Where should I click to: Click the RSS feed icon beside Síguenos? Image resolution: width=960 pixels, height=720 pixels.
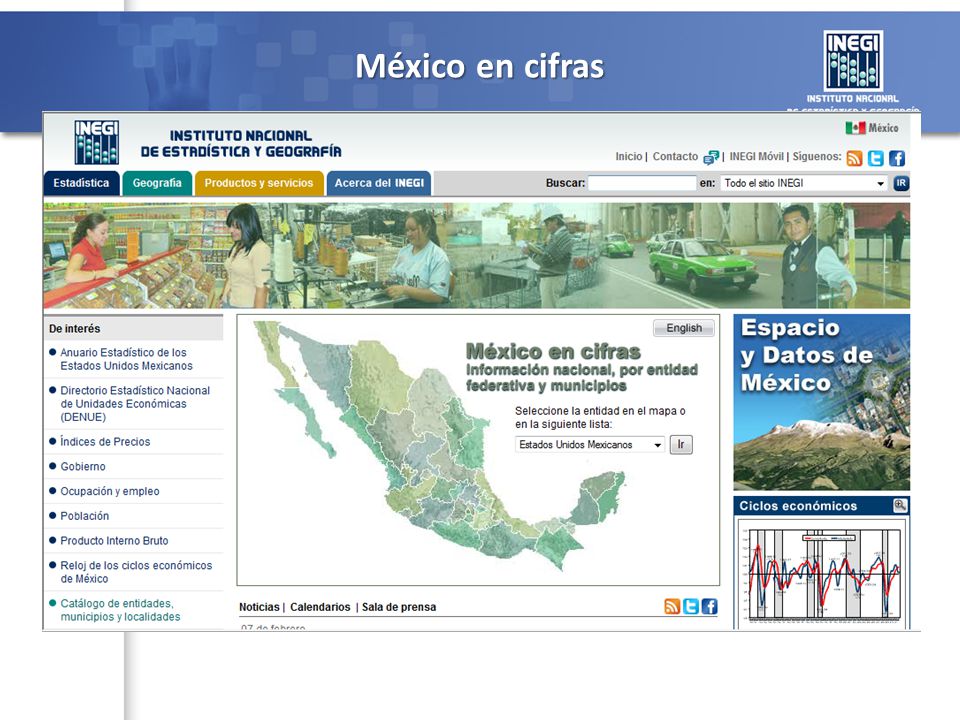click(854, 158)
